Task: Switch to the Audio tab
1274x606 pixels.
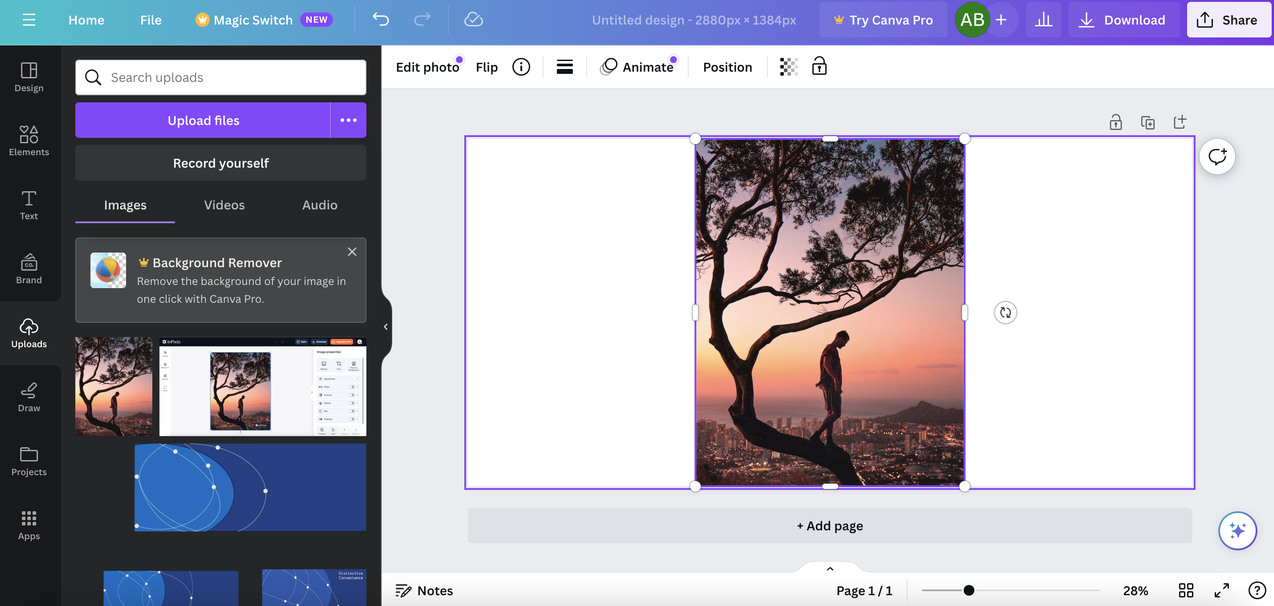Action: click(x=320, y=205)
